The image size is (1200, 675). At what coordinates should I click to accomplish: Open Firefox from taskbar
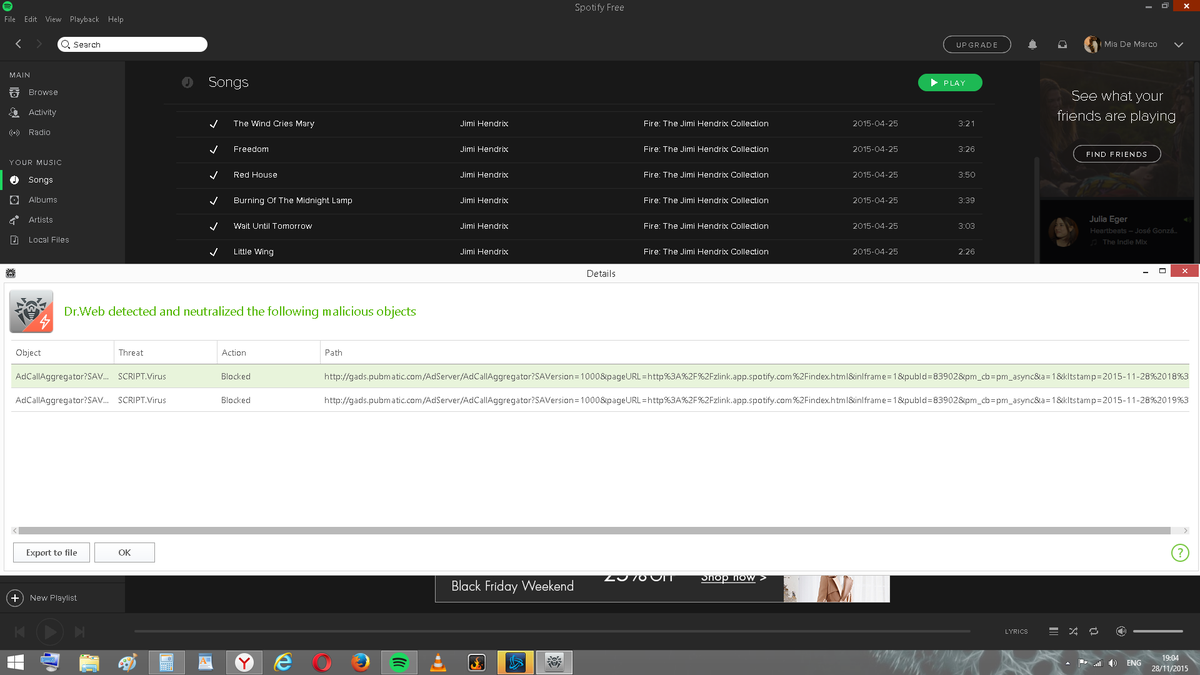pyautogui.click(x=361, y=662)
